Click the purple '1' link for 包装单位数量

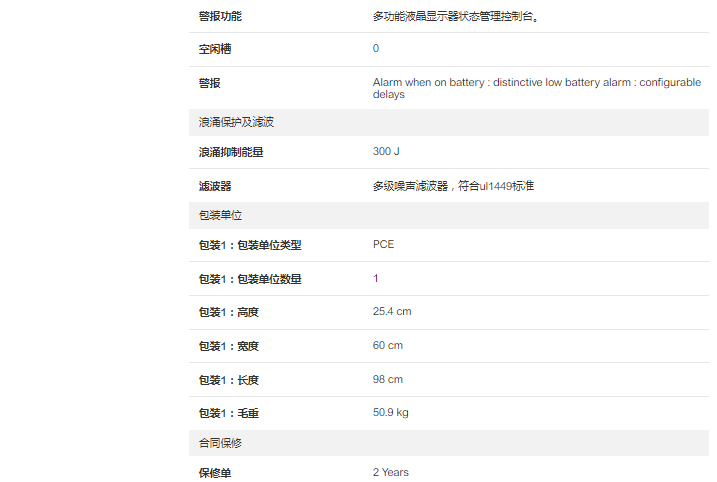click(x=376, y=279)
